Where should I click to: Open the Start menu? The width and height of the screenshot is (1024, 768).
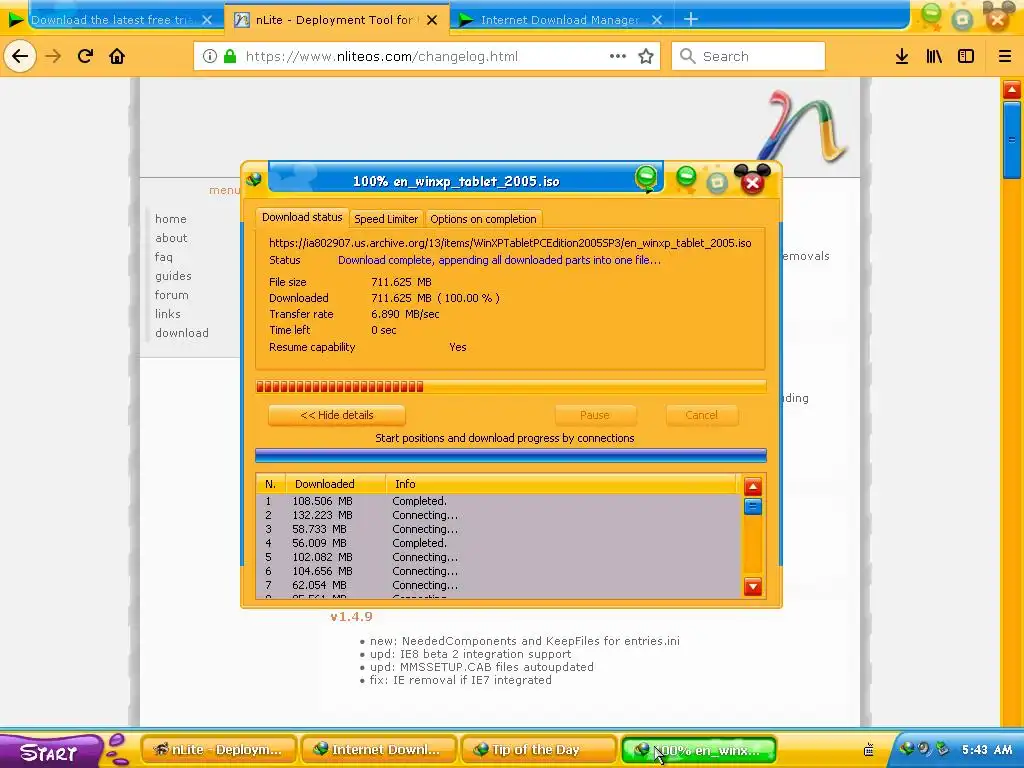[x=51, y=750]
